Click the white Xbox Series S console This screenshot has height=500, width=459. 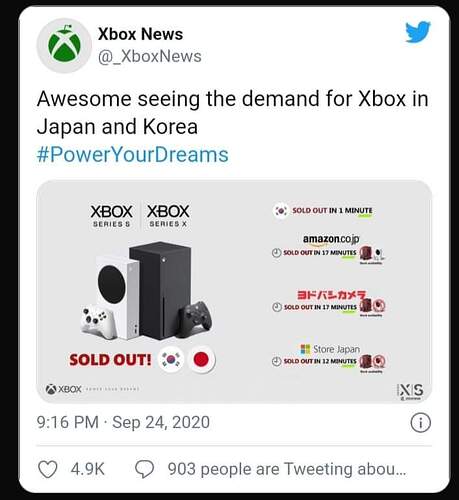tap(118, 297)
